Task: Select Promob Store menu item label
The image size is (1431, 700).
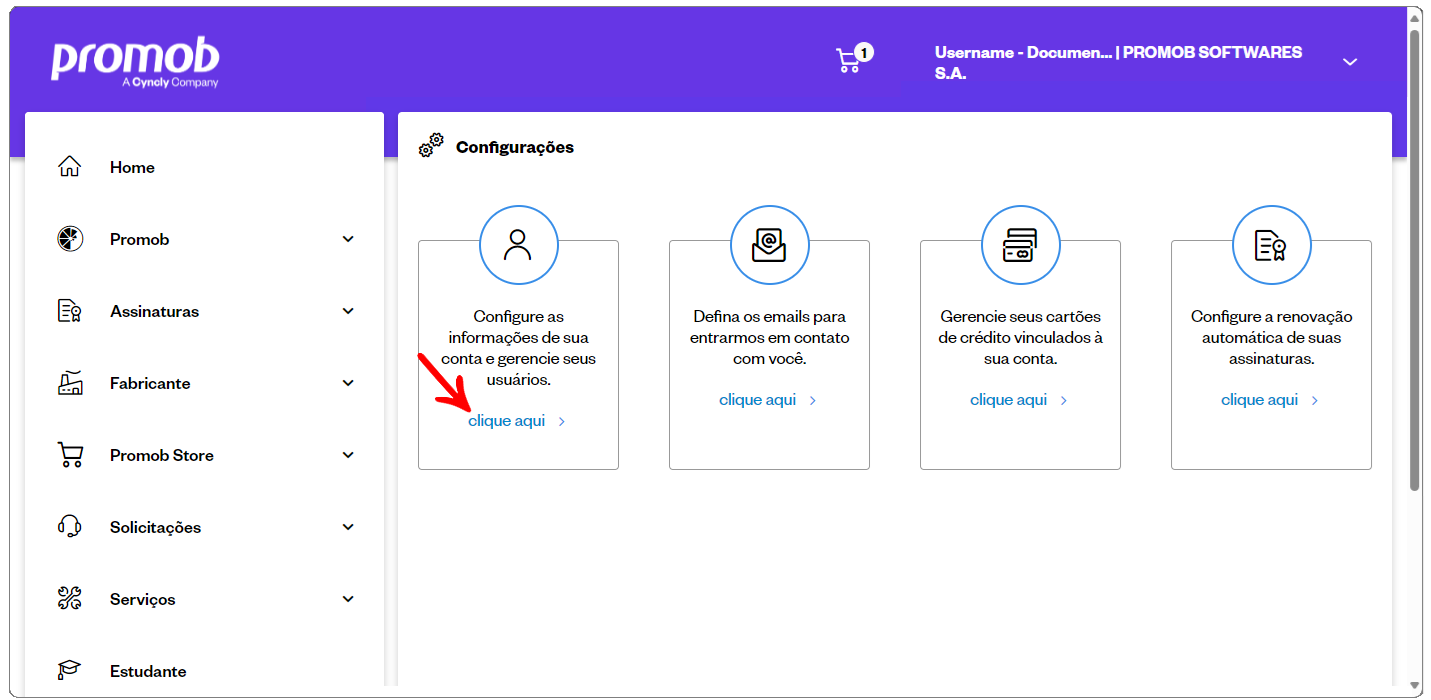Action: pyautogui.click(x=162, y=455)
